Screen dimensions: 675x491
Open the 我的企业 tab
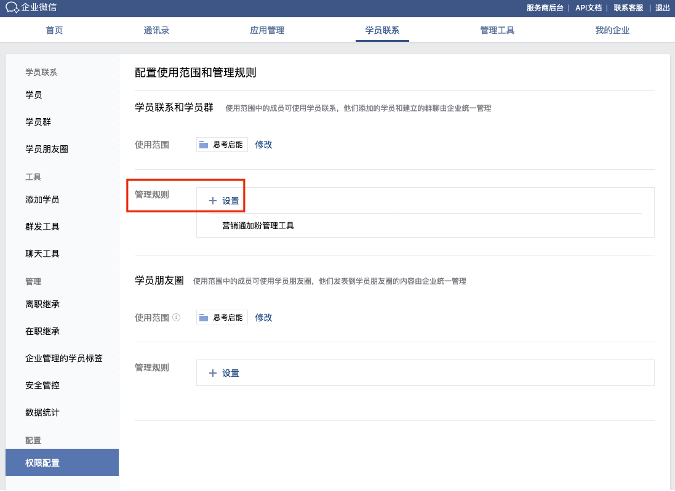(612, 30)
